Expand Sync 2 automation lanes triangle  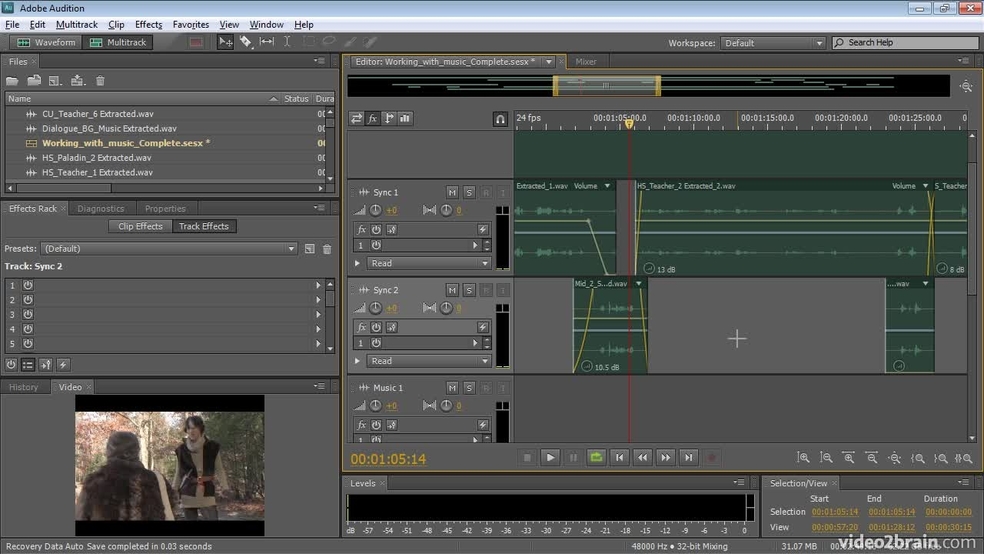357,361
